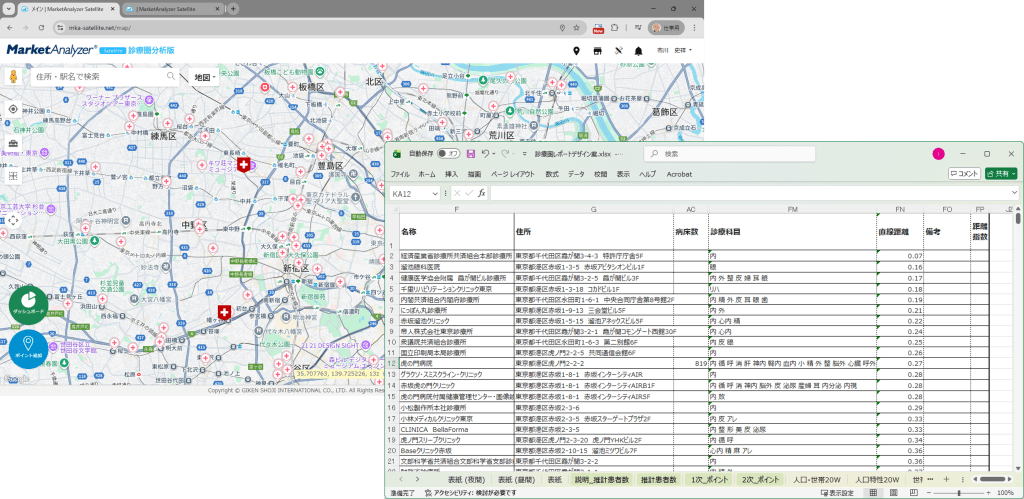Click the Excel コメント button
This screenshot has height=499, width=1024.
click(965, 174)
